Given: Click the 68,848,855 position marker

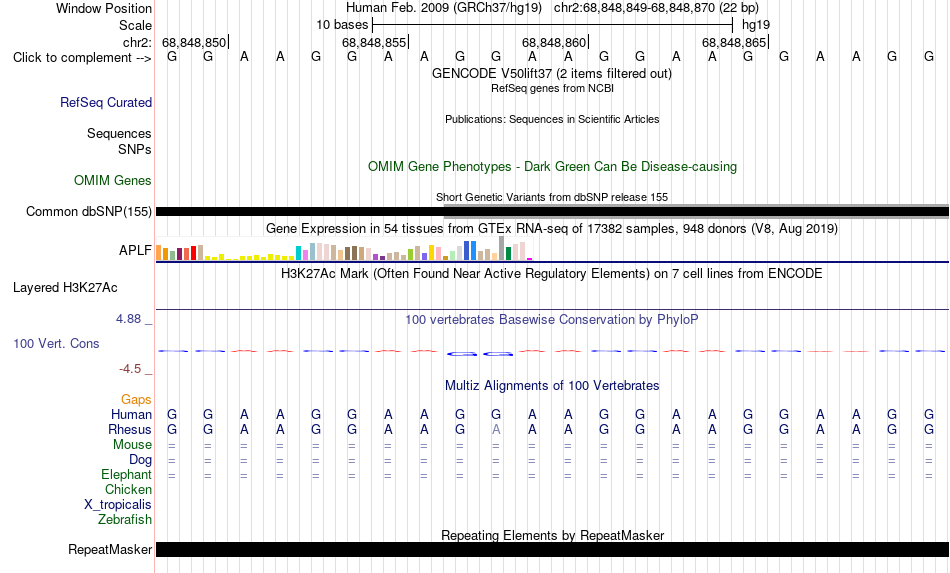Looking at the screenshot, I should [x=375, y=42].
